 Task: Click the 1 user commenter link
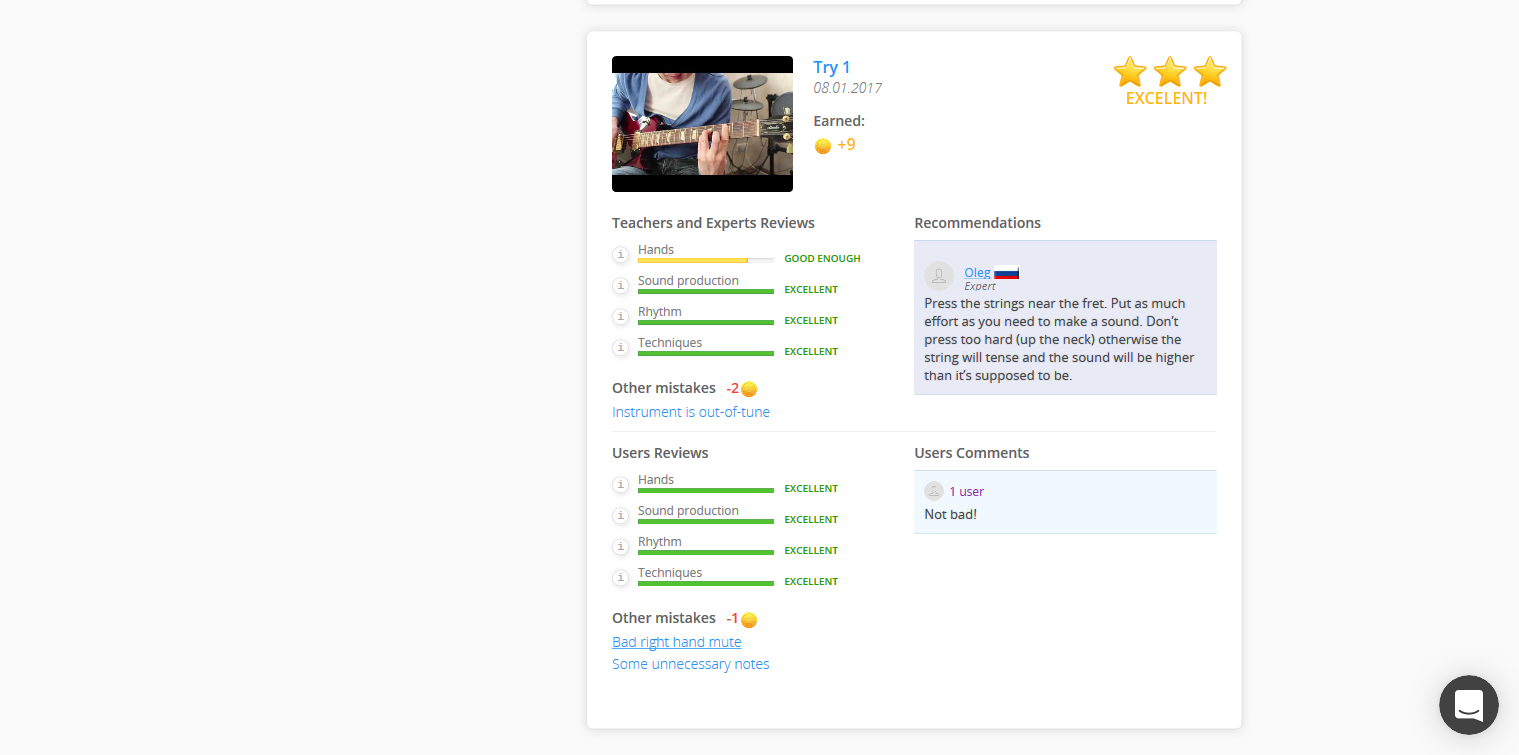pyautogui.click(x=966, y=491)
